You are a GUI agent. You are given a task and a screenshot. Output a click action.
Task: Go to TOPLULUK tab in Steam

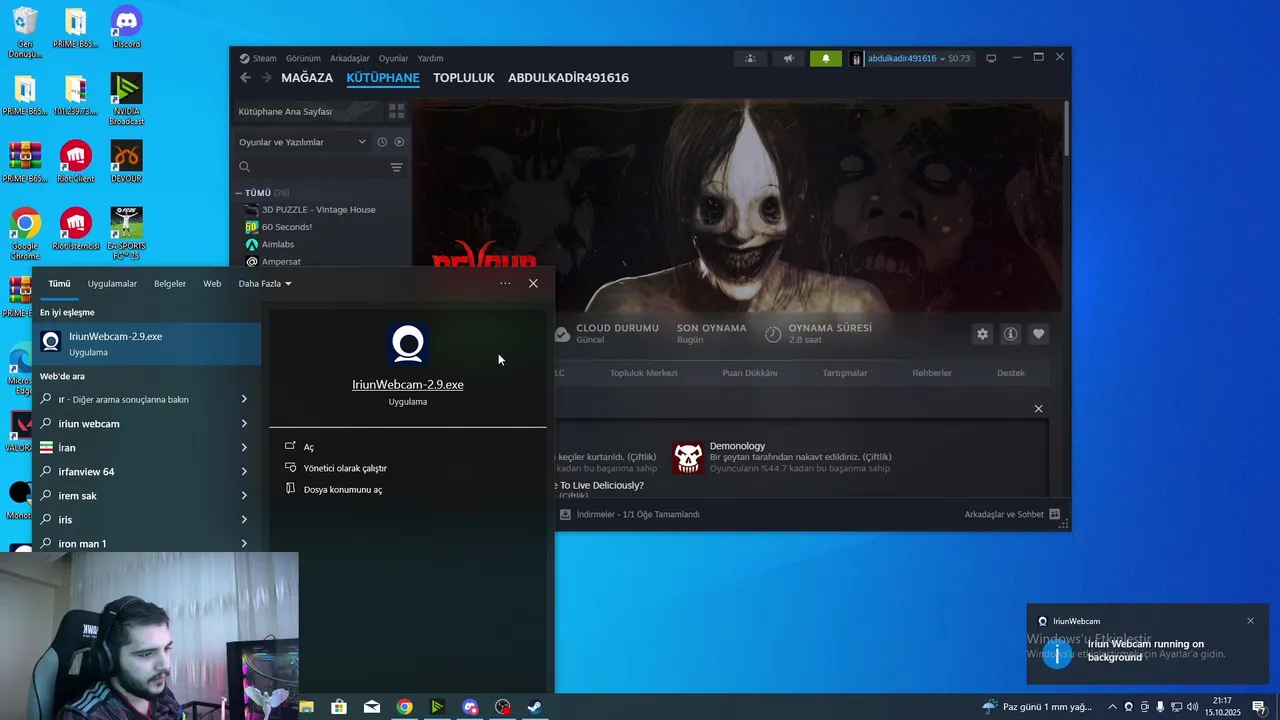[x=464, y=78]
